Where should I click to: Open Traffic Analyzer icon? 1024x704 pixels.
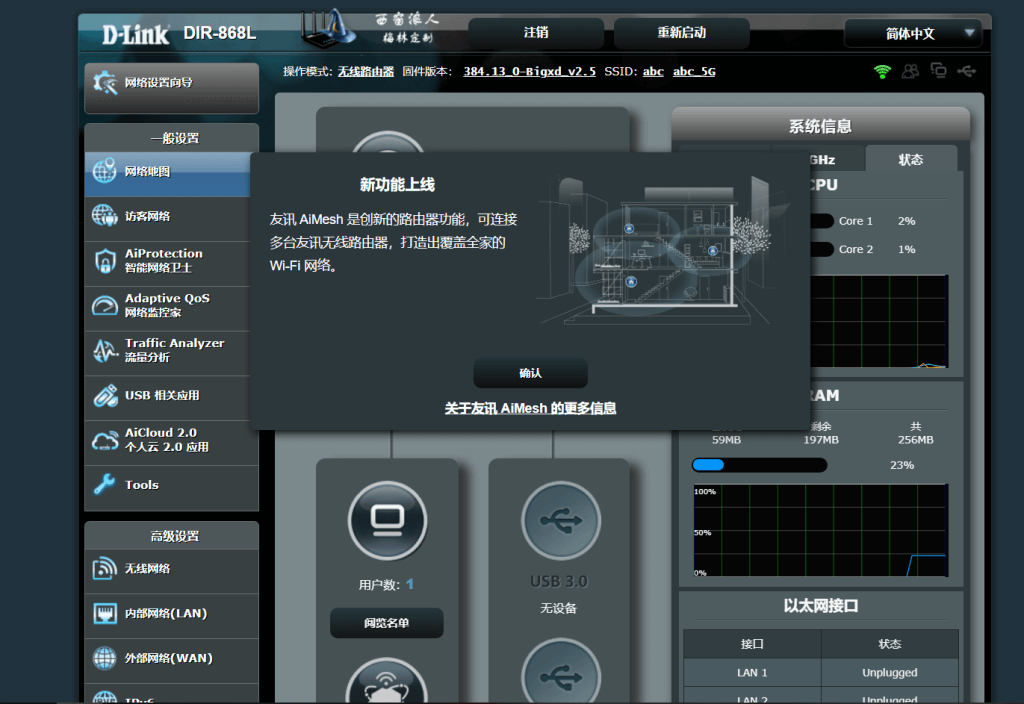pos(104,350)
